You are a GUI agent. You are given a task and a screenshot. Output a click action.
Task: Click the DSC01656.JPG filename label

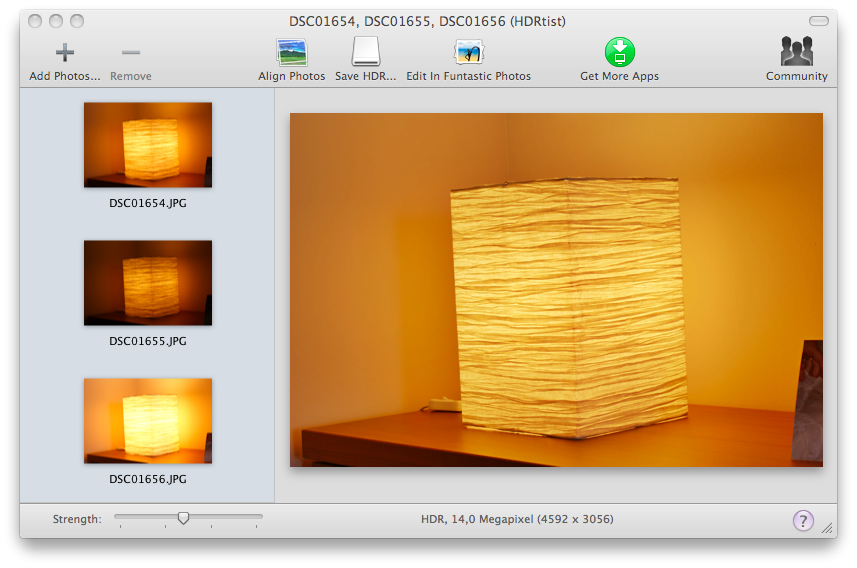[x=148, y=479]
